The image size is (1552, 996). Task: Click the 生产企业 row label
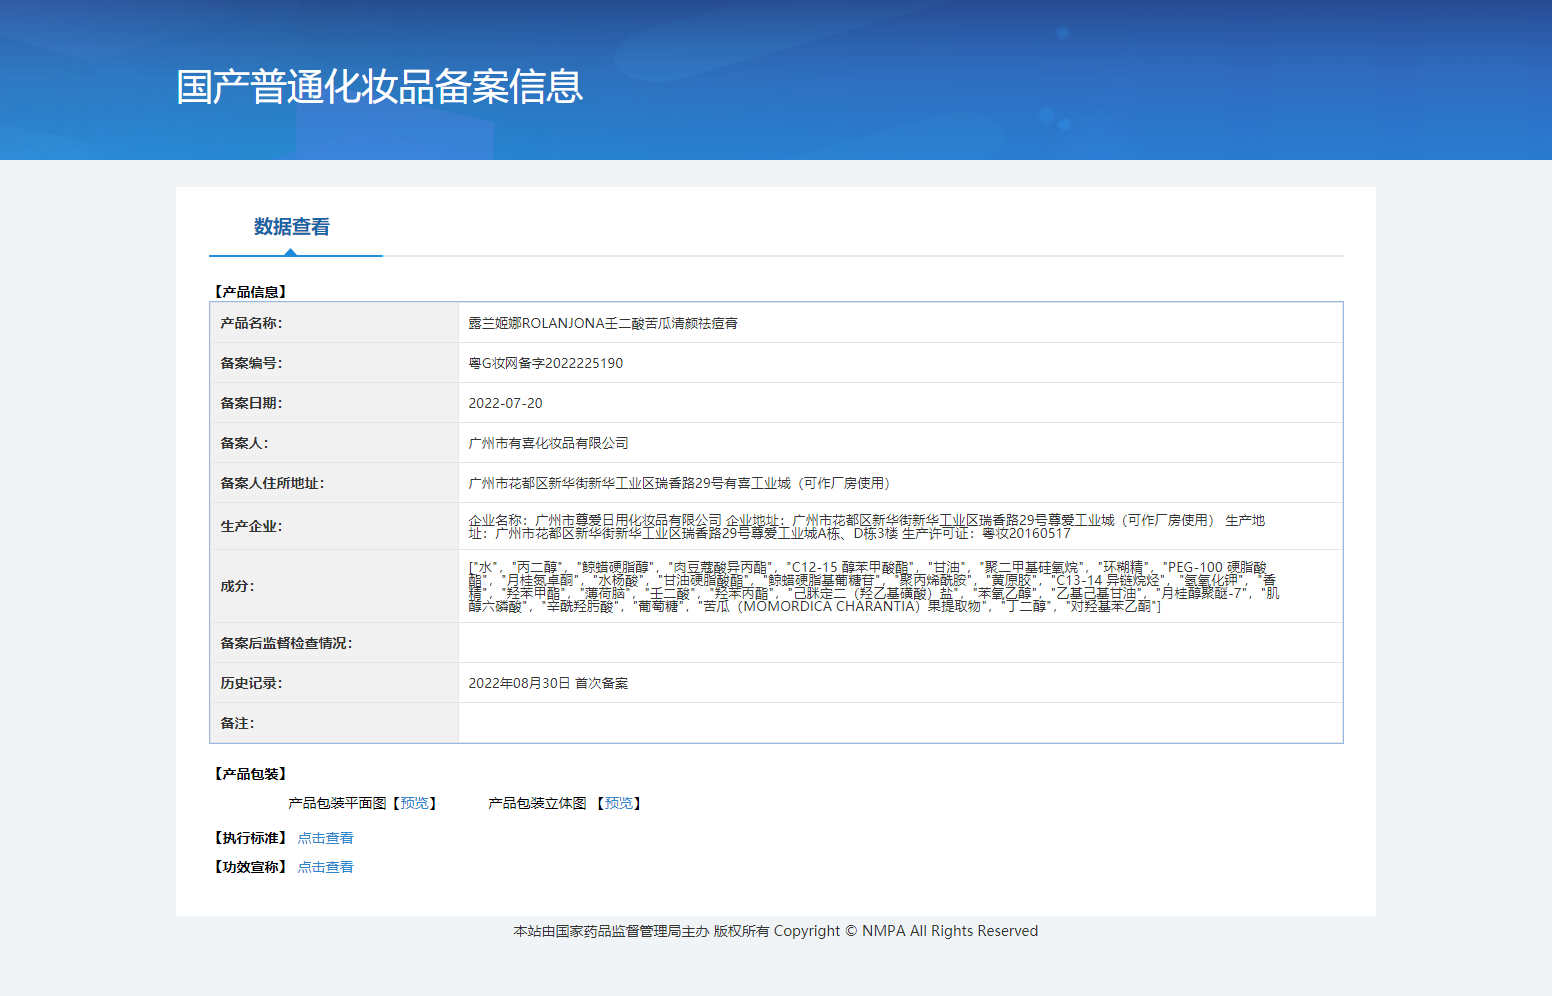coord(251,526)
